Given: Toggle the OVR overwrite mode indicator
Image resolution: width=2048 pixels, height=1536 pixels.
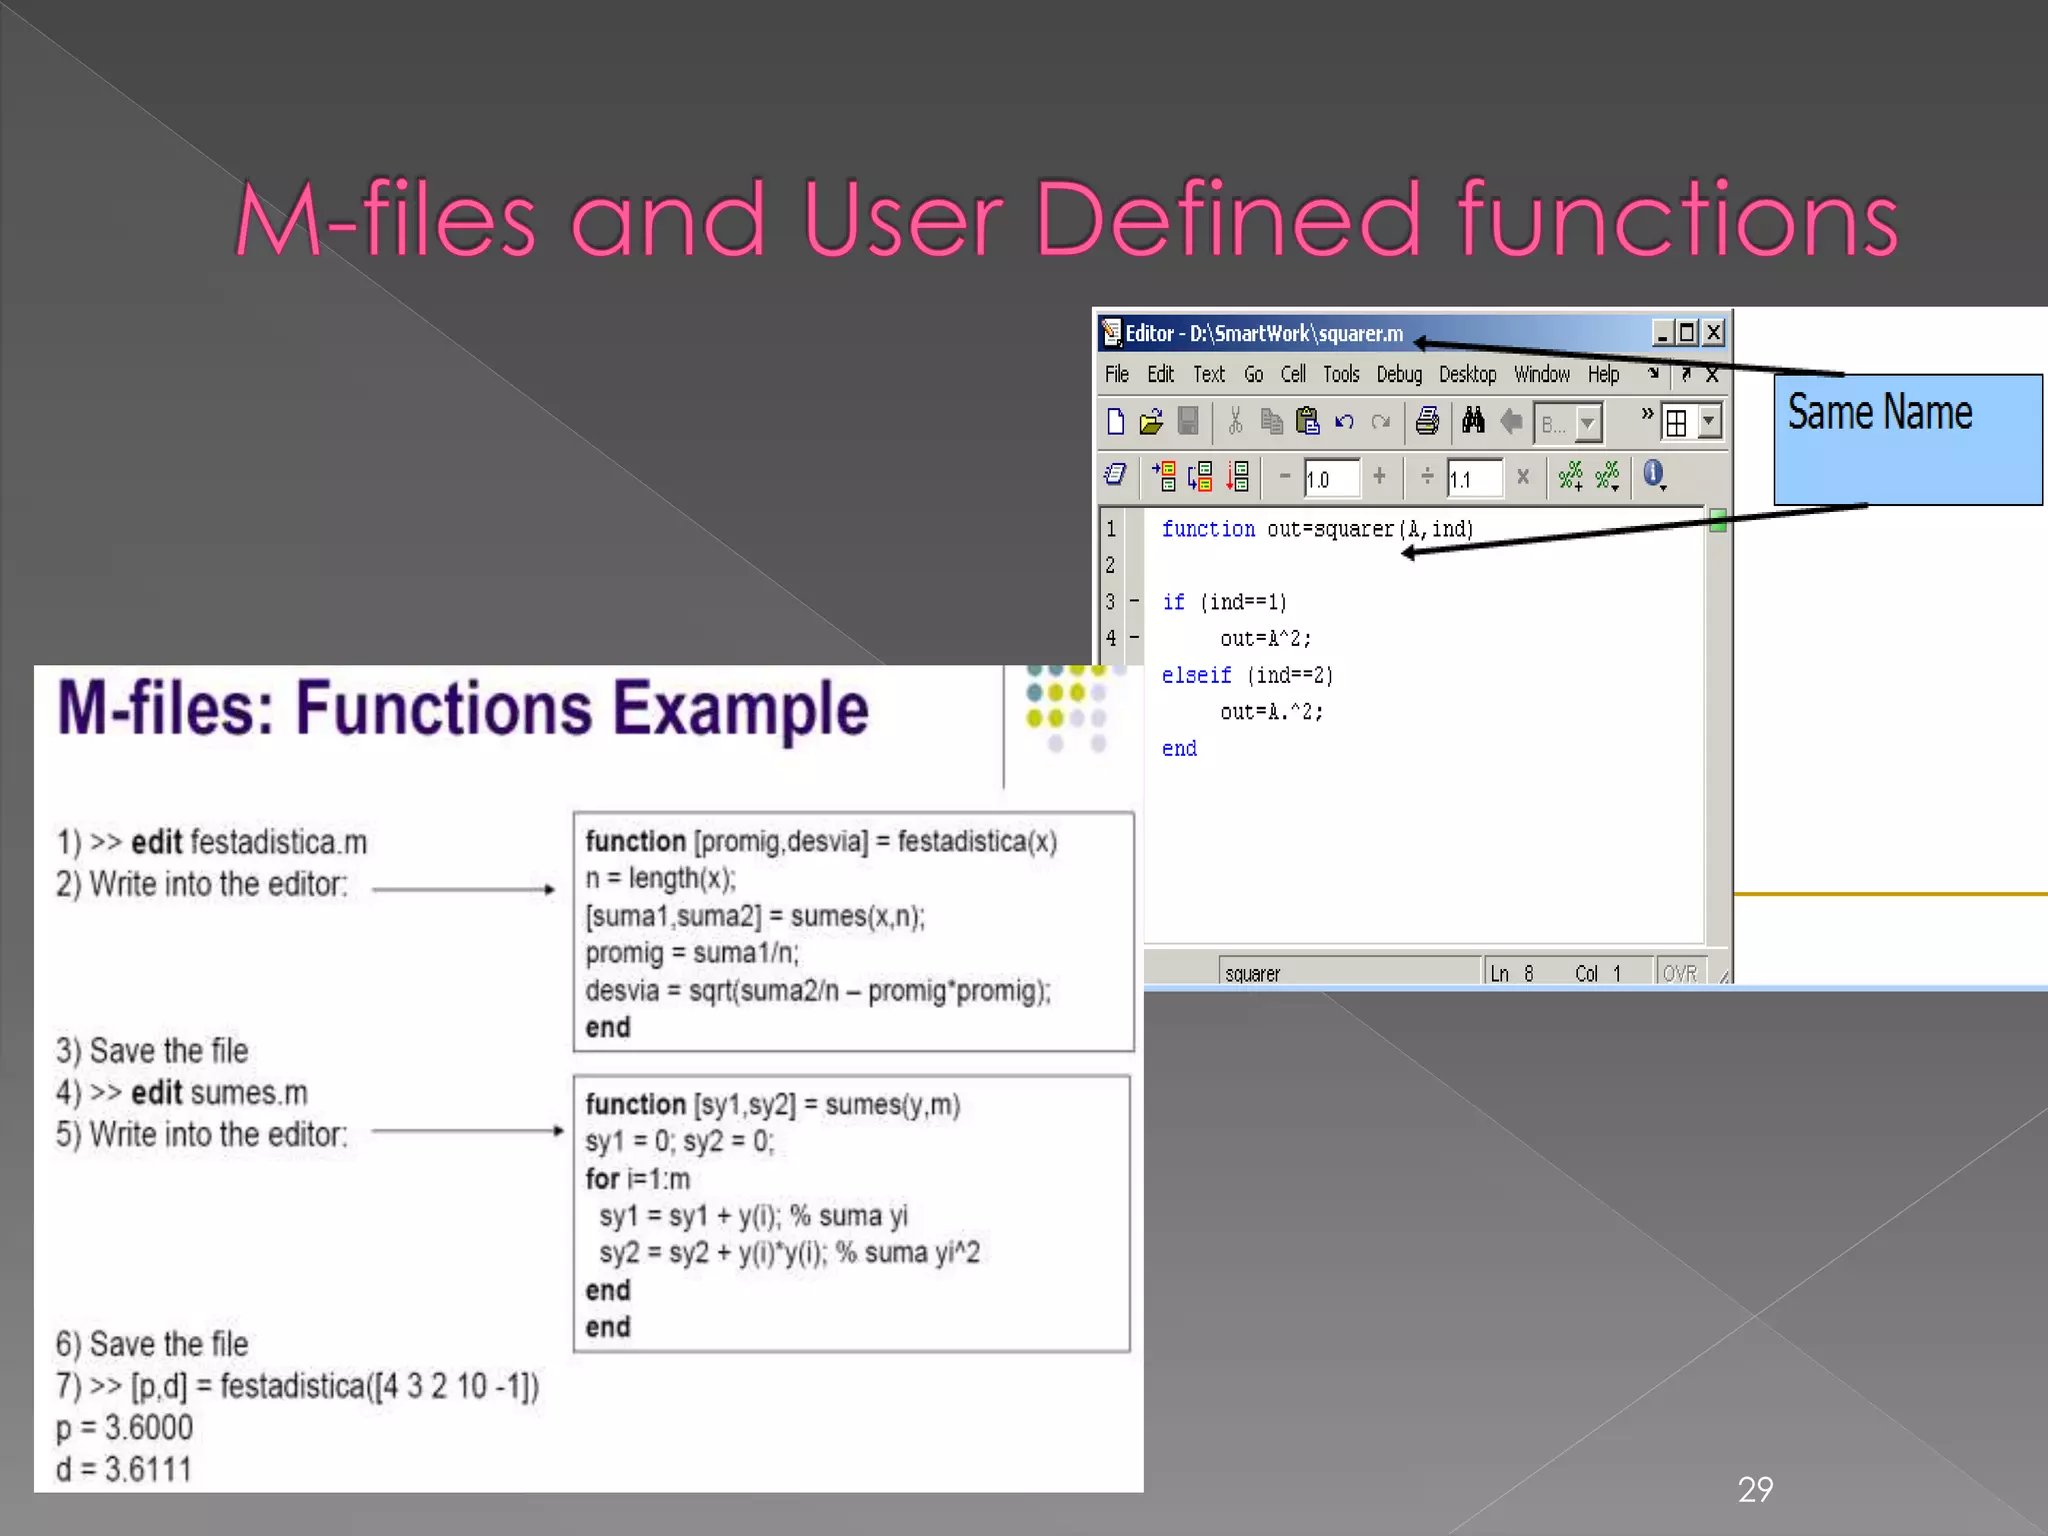Looking at the screenshot, I should (x=1679, y=973).
